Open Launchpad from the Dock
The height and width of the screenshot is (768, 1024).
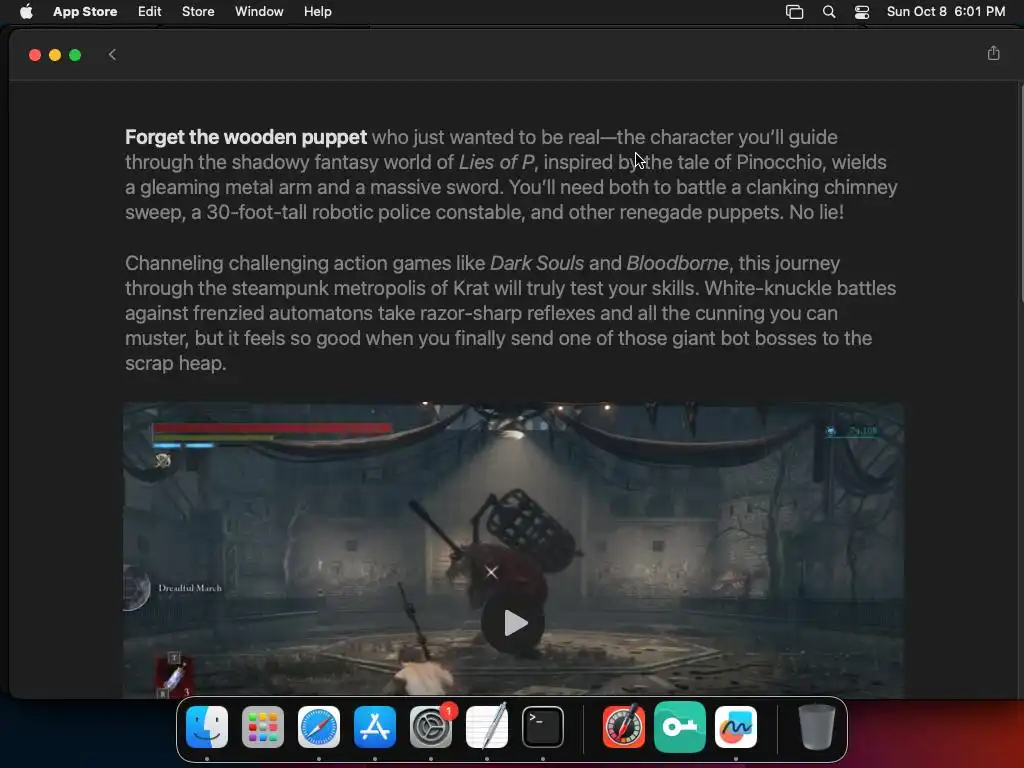pos(263,727)
